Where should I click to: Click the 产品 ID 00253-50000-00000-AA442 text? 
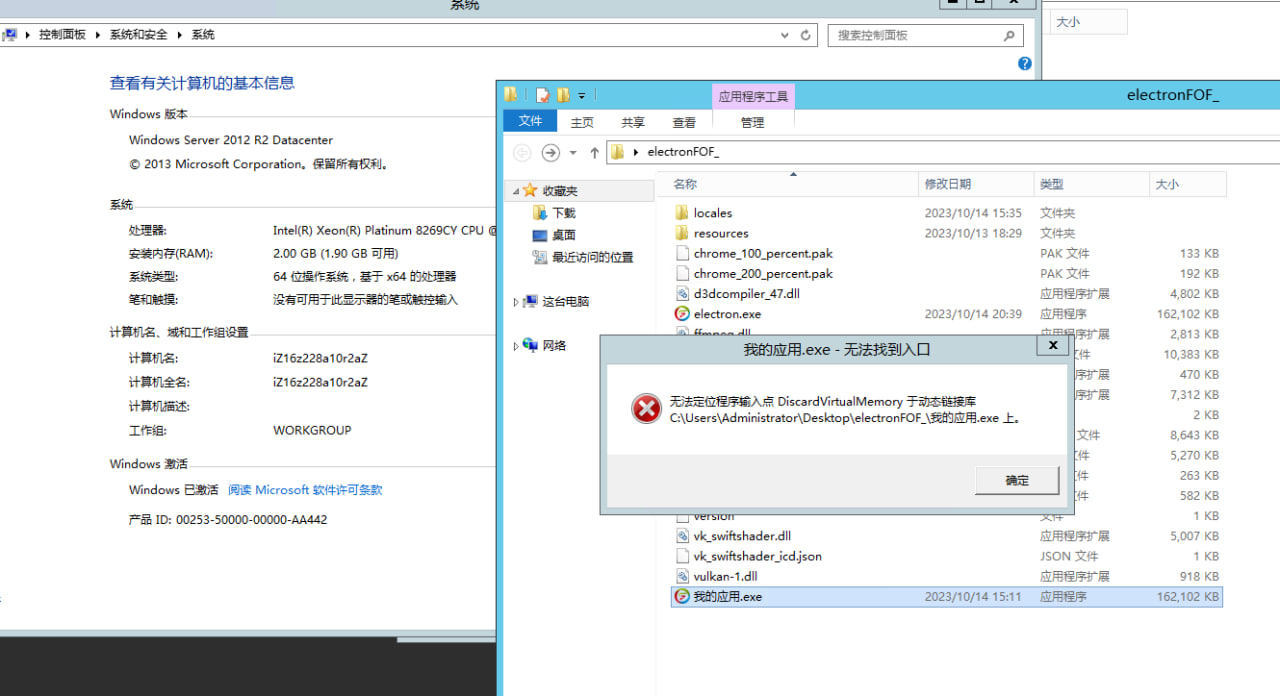click(x=228, y=520)
